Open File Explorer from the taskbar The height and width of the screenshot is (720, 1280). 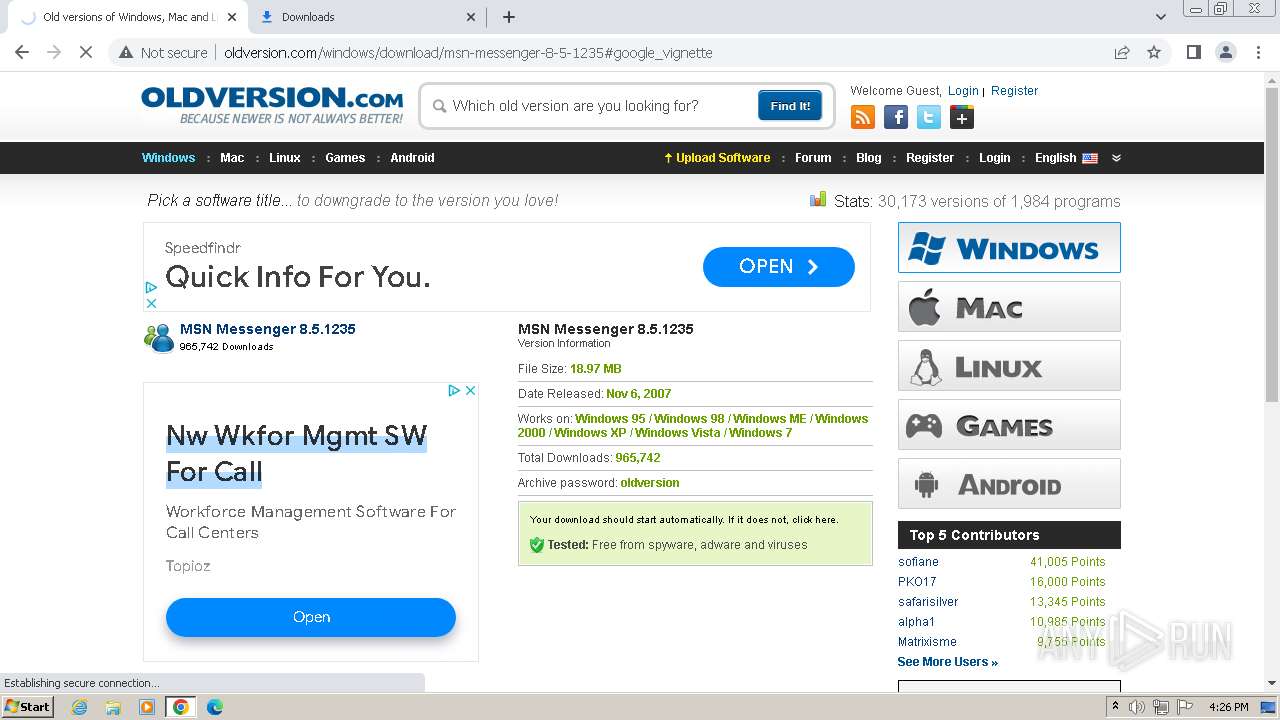point(113,707)
